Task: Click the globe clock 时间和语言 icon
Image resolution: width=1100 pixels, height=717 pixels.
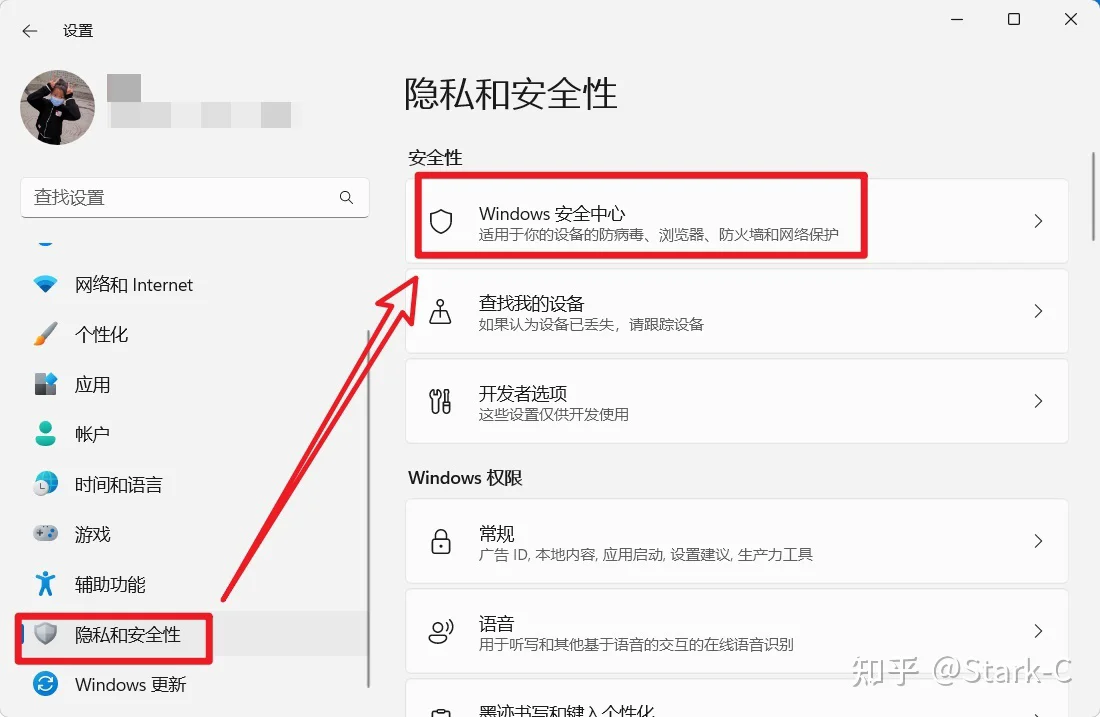Action: point(46,484)
